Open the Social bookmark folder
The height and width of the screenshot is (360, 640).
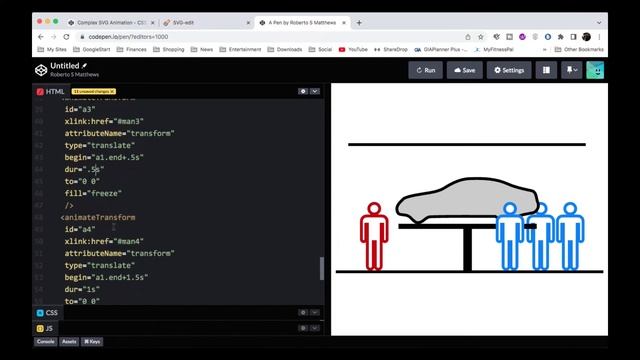(x=320, y=49)
